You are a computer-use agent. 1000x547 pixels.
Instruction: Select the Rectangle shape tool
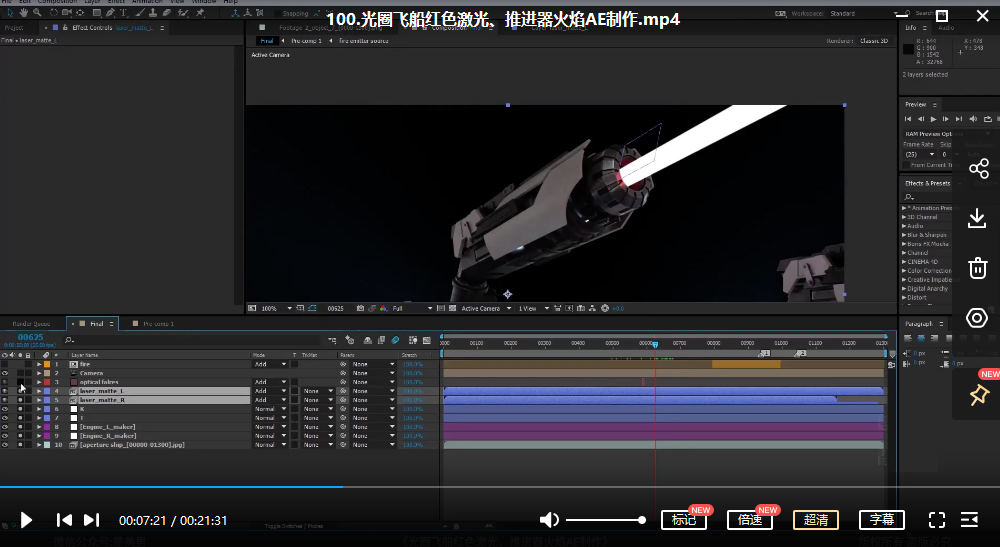point(97,12)
